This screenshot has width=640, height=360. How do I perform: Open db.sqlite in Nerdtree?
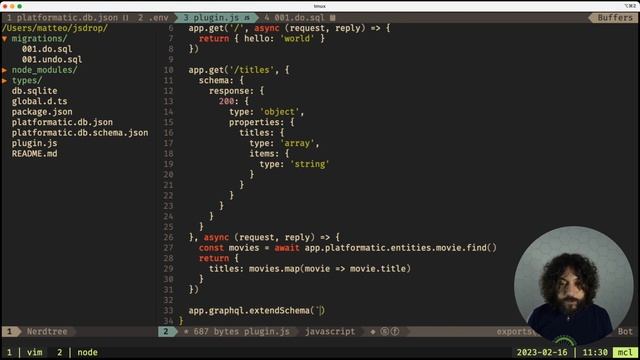pos(34,91)
